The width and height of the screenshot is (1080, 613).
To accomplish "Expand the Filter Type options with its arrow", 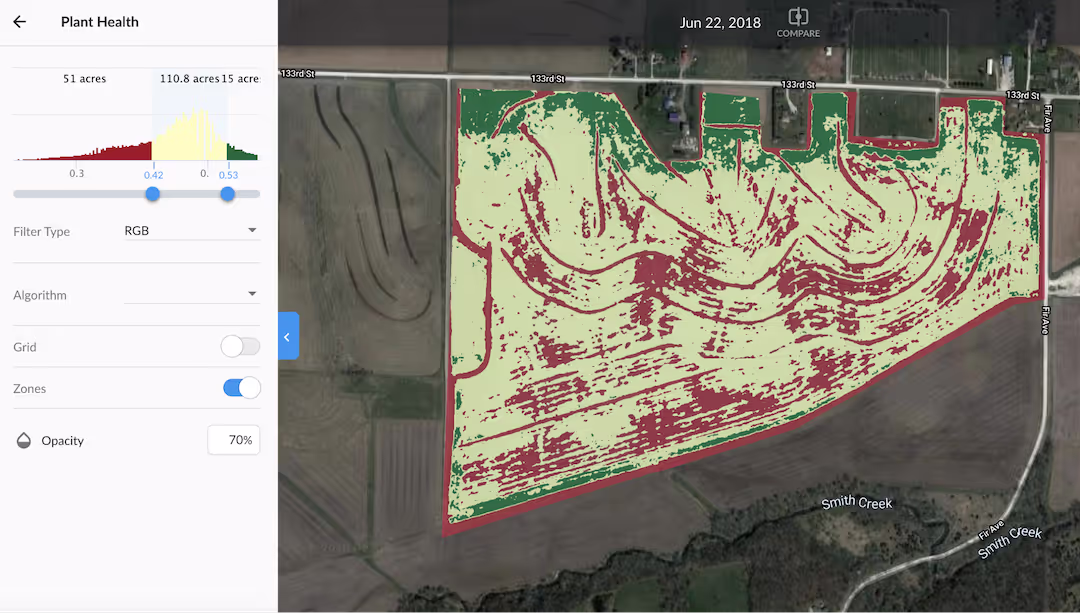I will [x=252, y=230].
